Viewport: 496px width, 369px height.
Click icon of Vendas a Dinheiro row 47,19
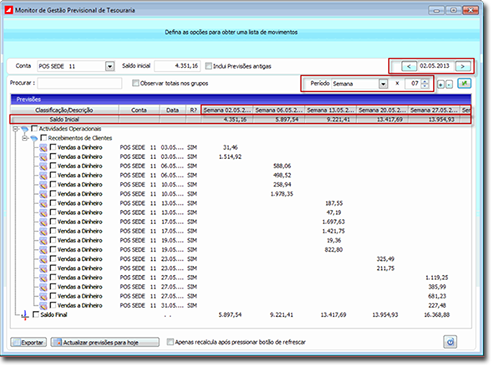point(43,213)
